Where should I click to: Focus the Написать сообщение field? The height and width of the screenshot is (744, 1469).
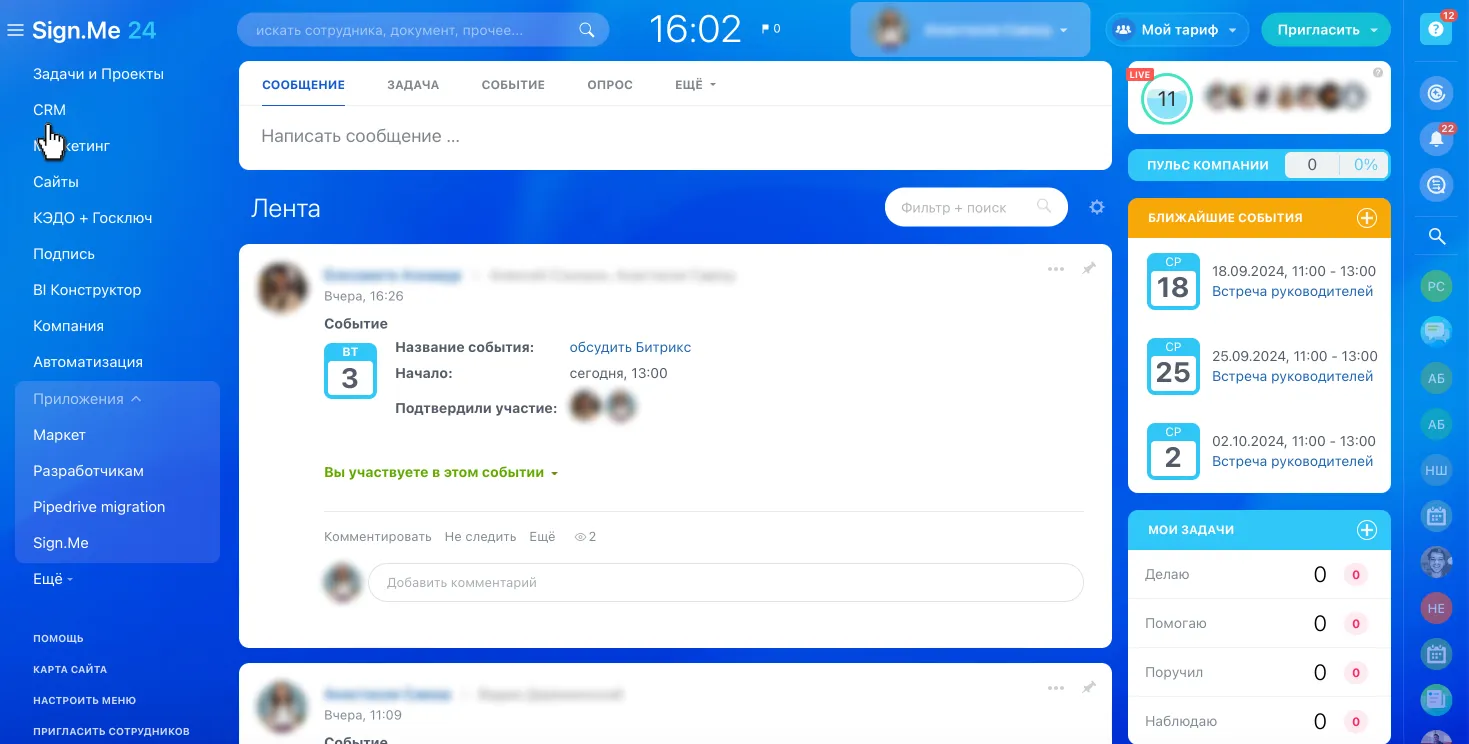click(x=675, y=137)
